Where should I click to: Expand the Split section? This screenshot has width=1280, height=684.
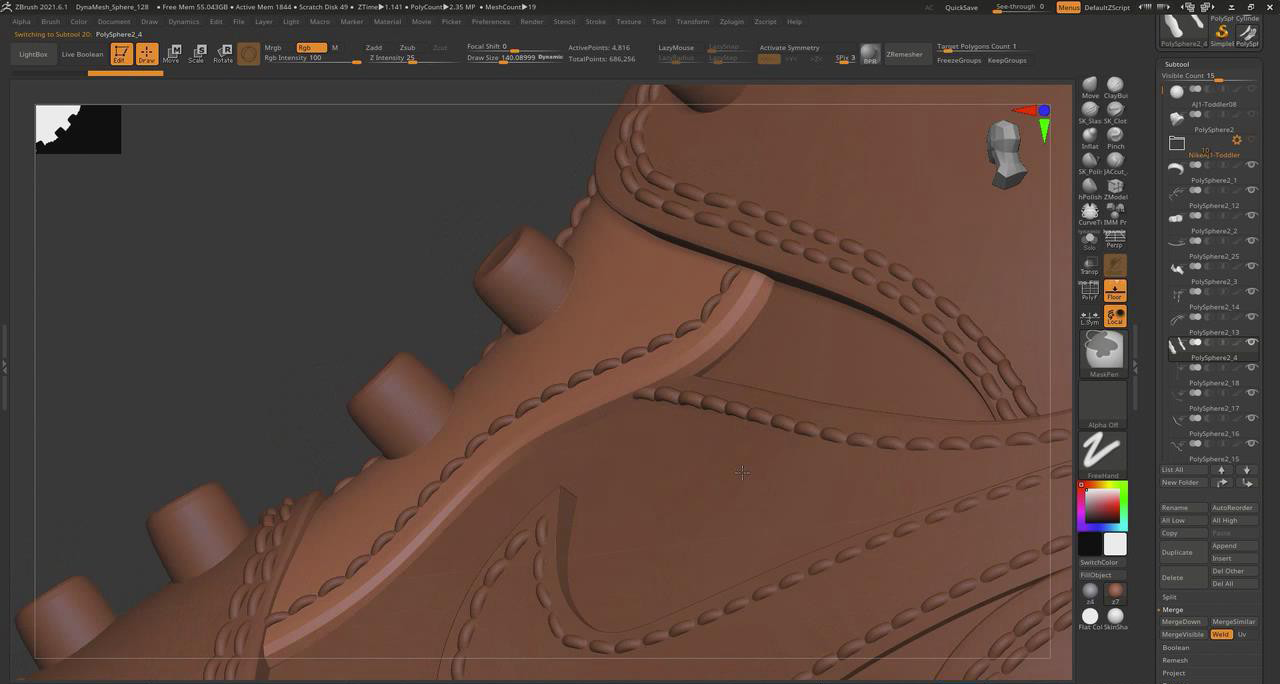tap(1169, 597)
